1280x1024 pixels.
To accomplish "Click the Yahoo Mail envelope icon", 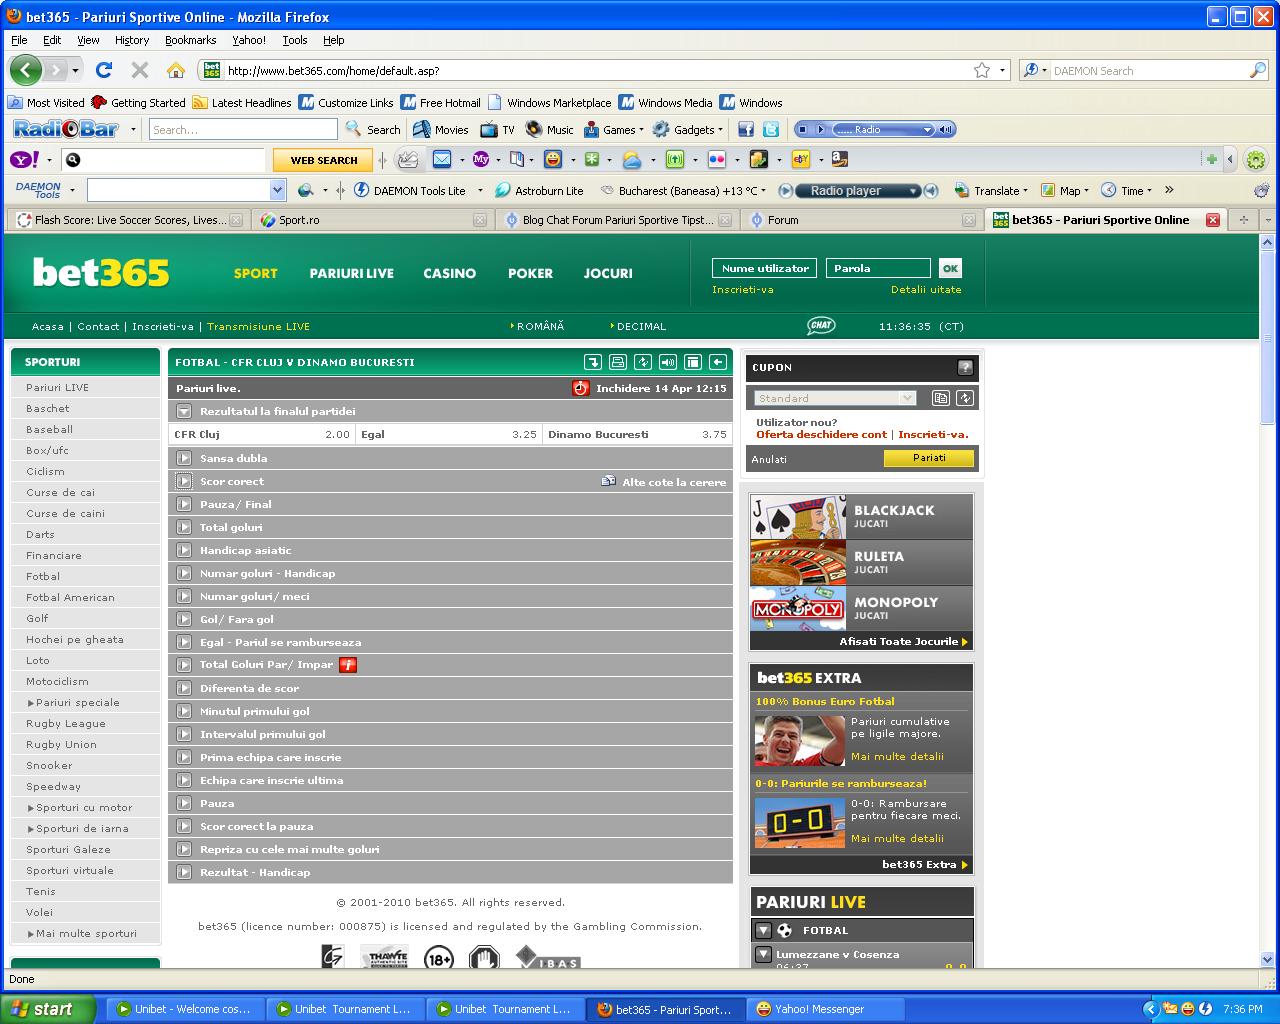I will pyautogui.click(x=441, y=159).
